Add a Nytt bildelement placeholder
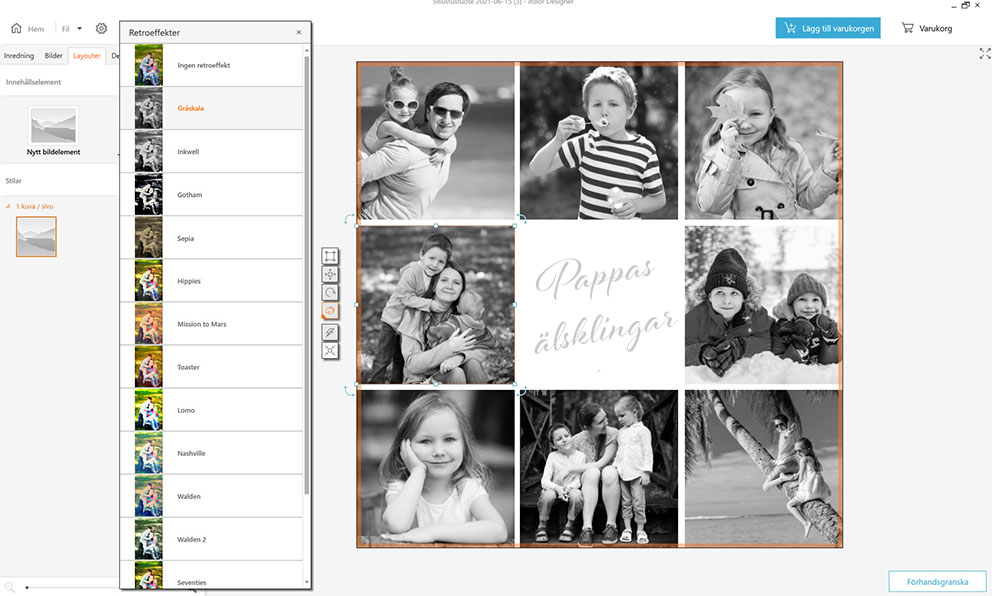Viewport: 992px width, 596px height. coord(53,132)
